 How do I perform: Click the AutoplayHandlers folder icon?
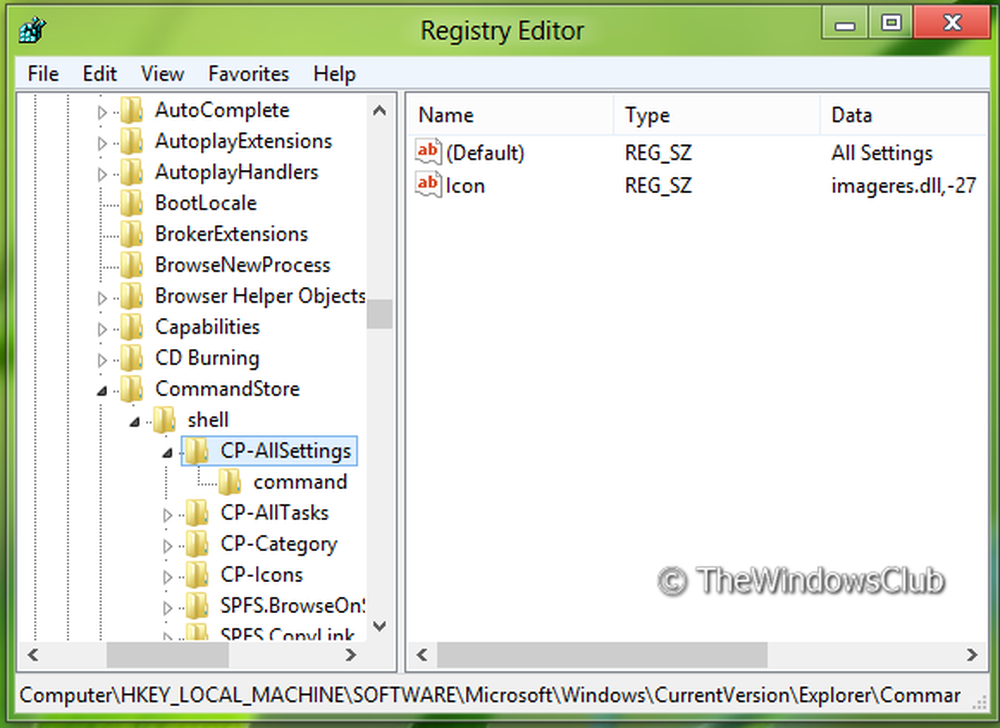tap(131, 172)
